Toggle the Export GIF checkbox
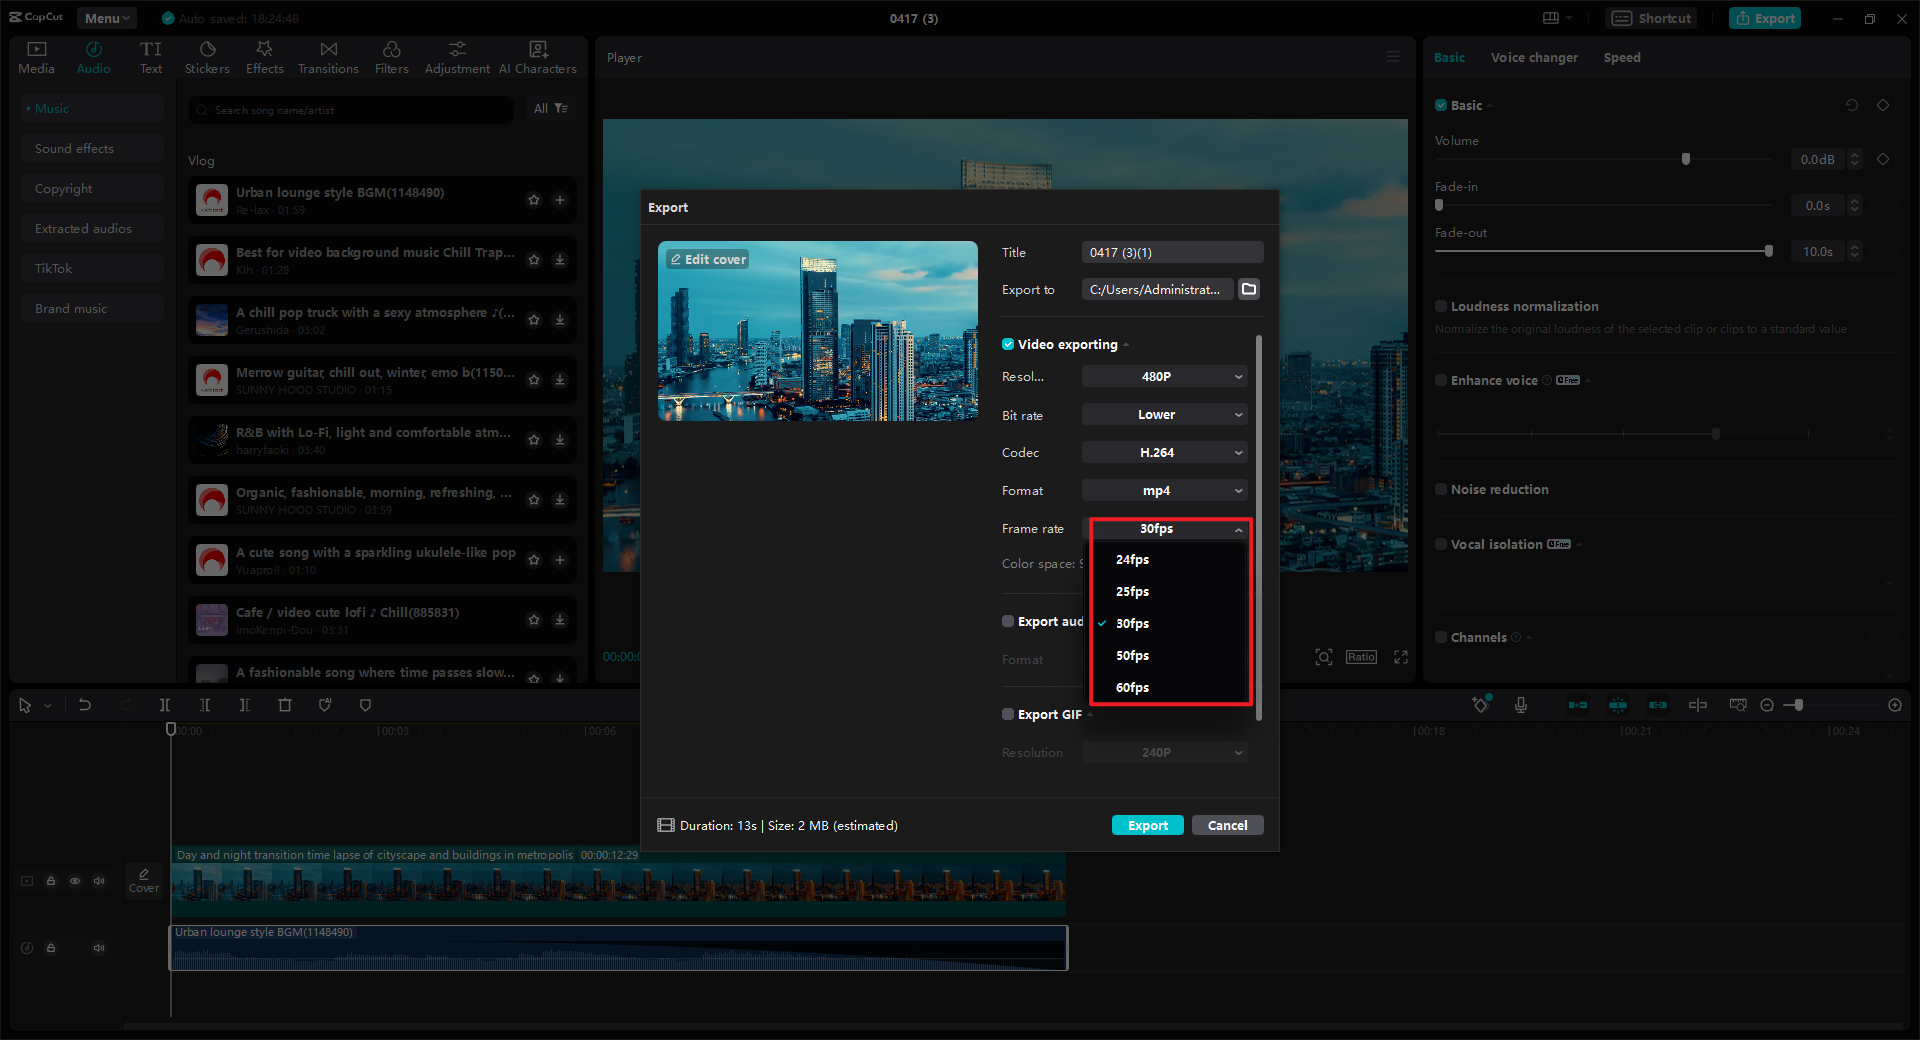Viewport: 1920px width, 1040px height. pyautogui.click(x=1008, y=714)
